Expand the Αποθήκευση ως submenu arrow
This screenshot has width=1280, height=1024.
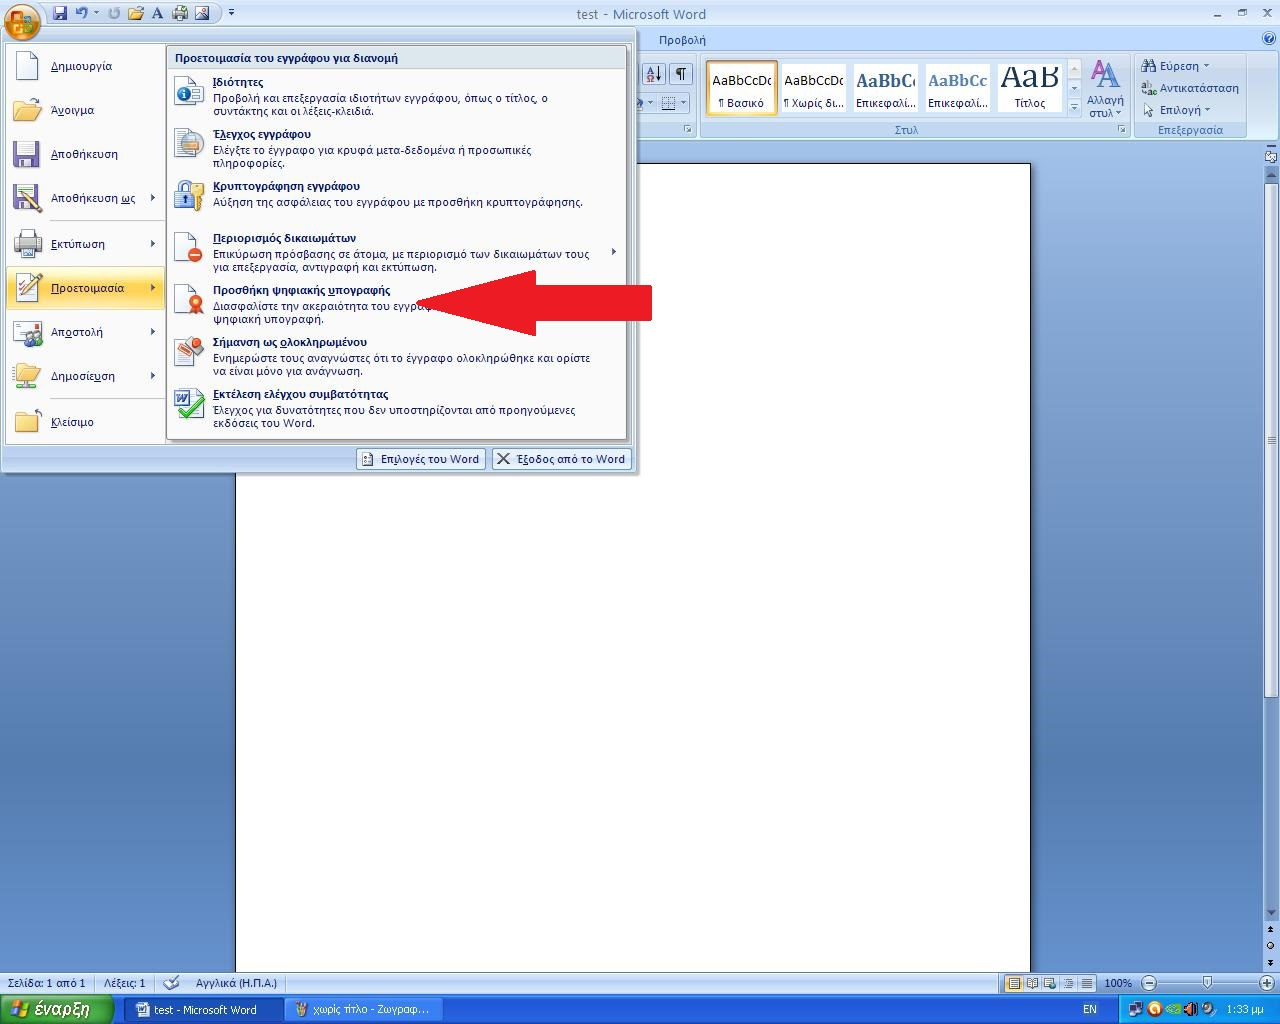153,198
